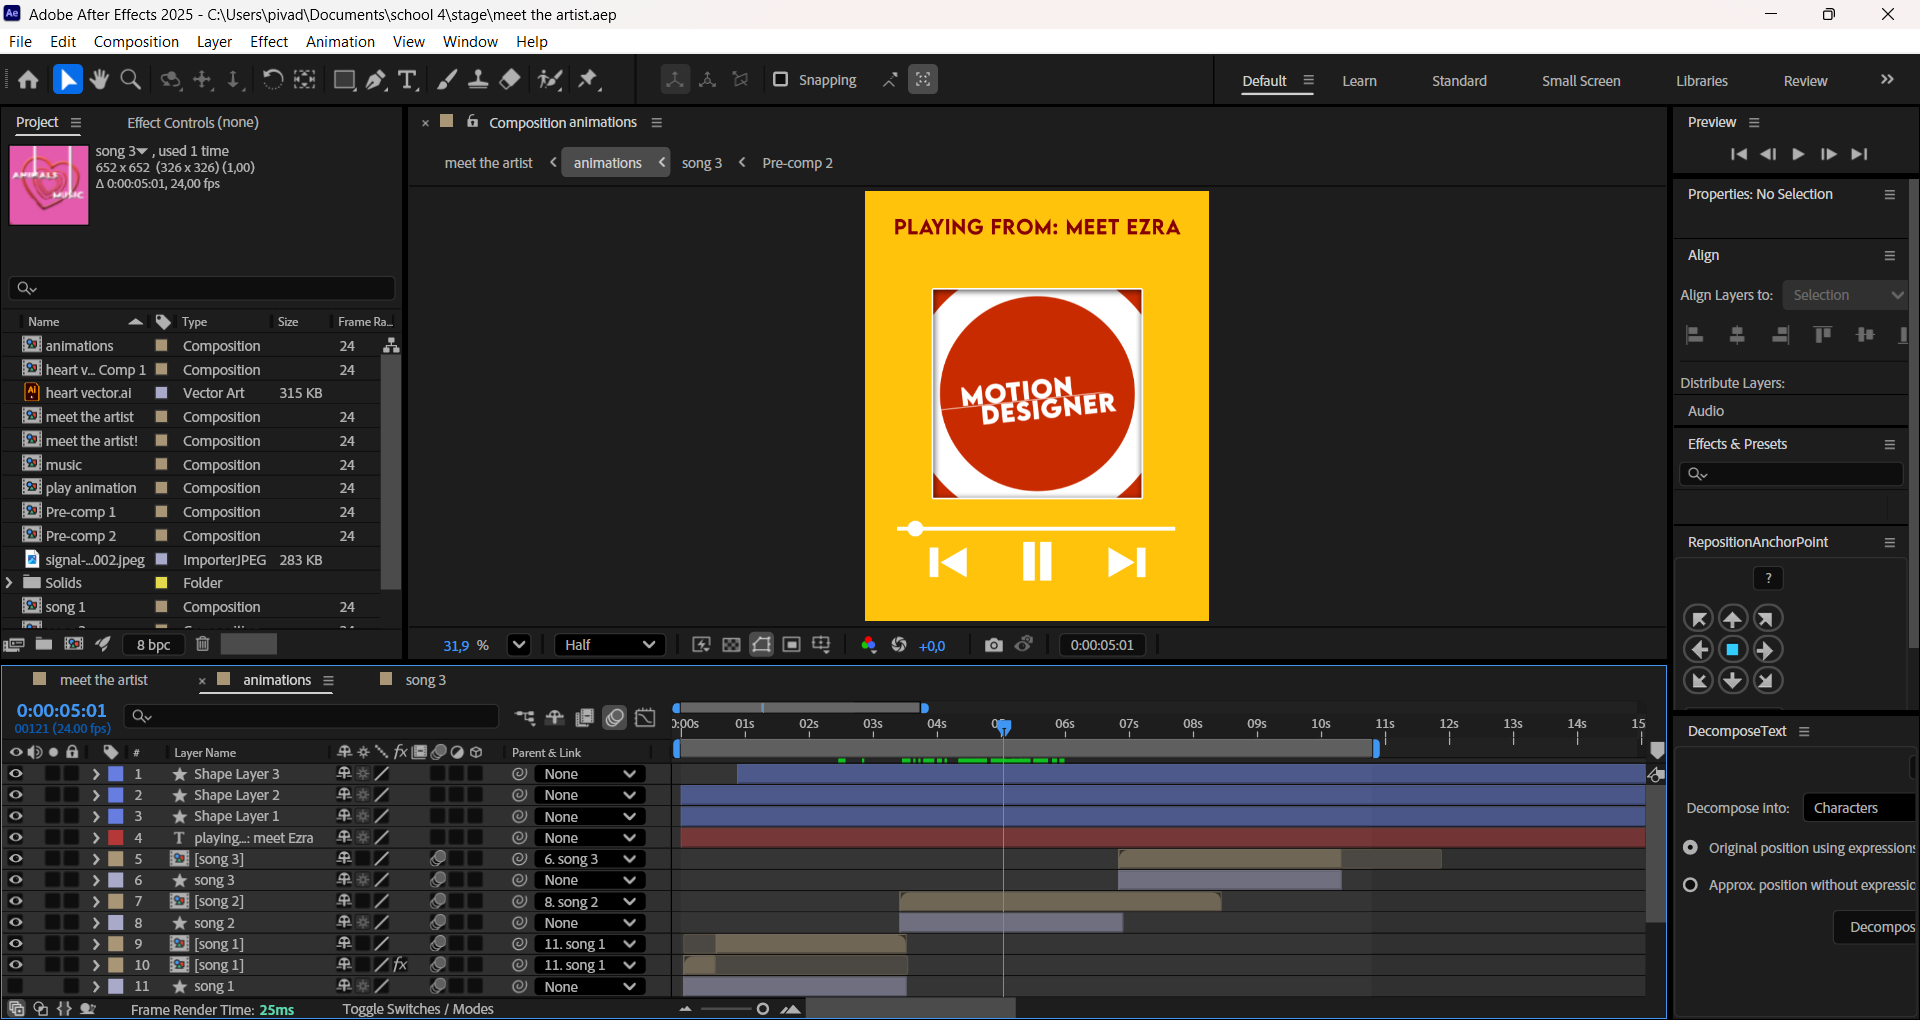1920x1020 pixels.
Task: Jump to last frame in Preview panel
Action: tap(1859, 154)
